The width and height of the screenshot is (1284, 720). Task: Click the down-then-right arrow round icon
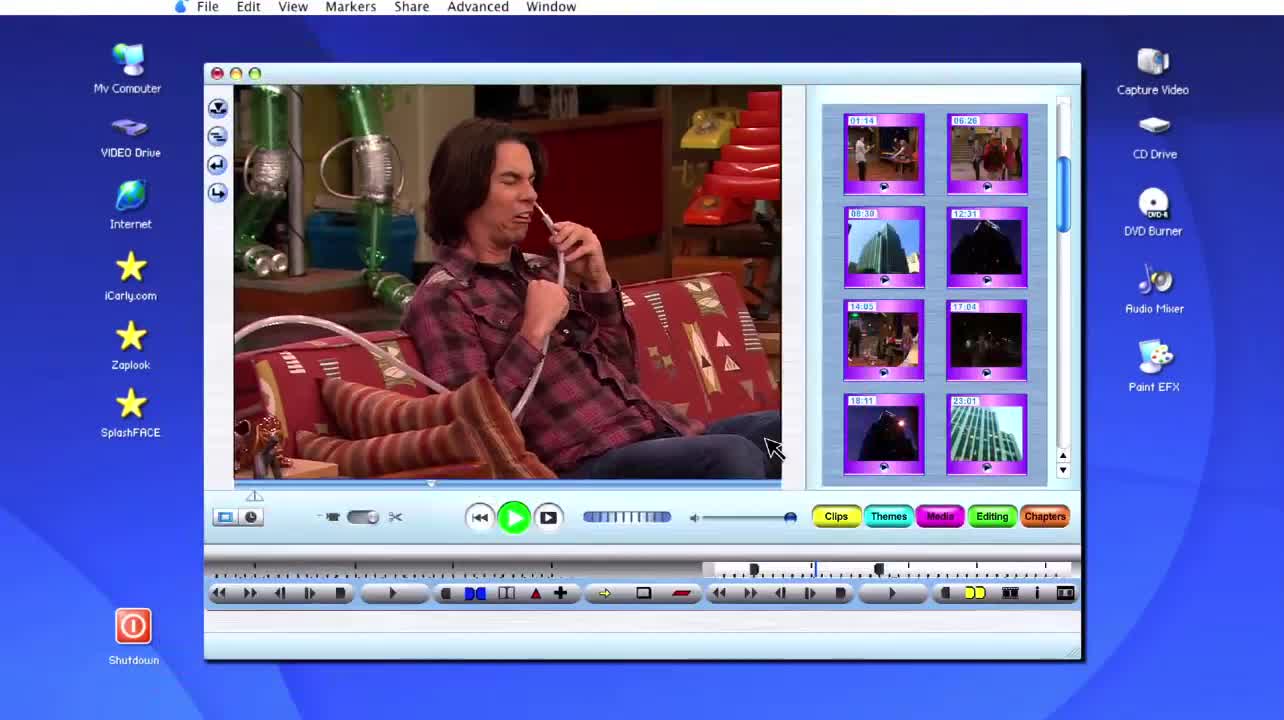click(x=217, y=192)
